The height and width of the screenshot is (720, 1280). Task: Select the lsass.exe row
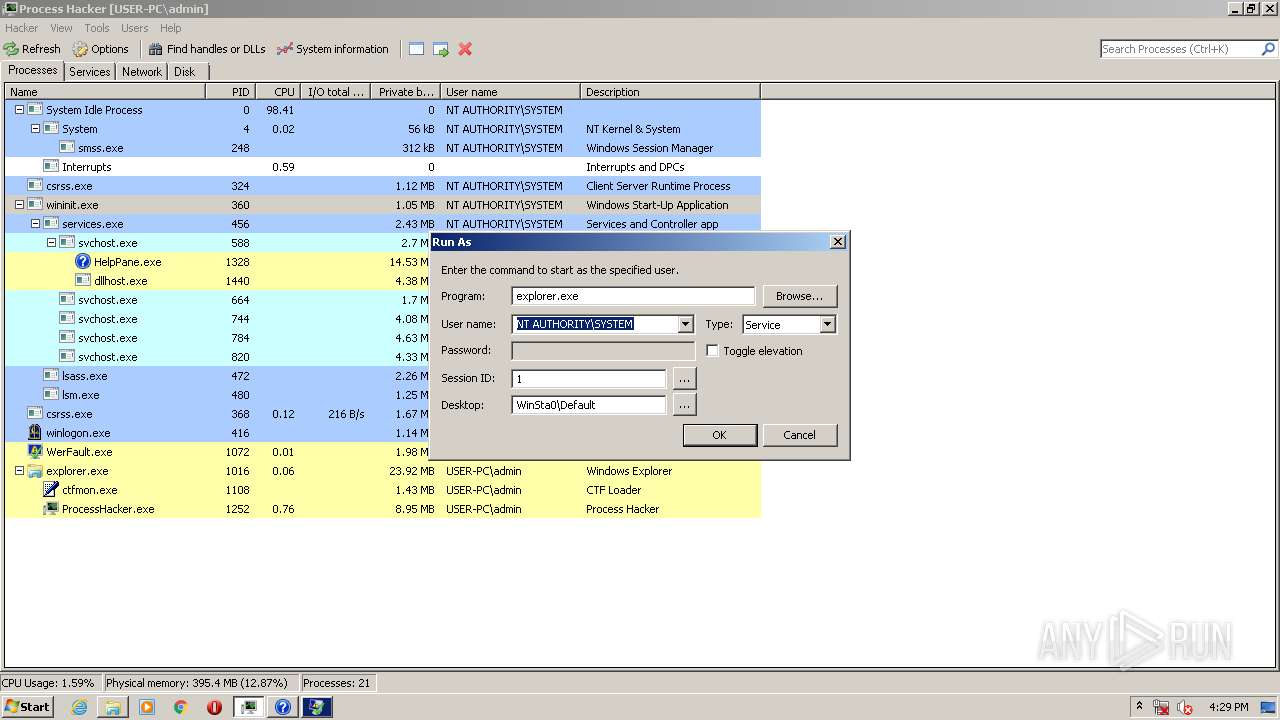click(383, 376)
